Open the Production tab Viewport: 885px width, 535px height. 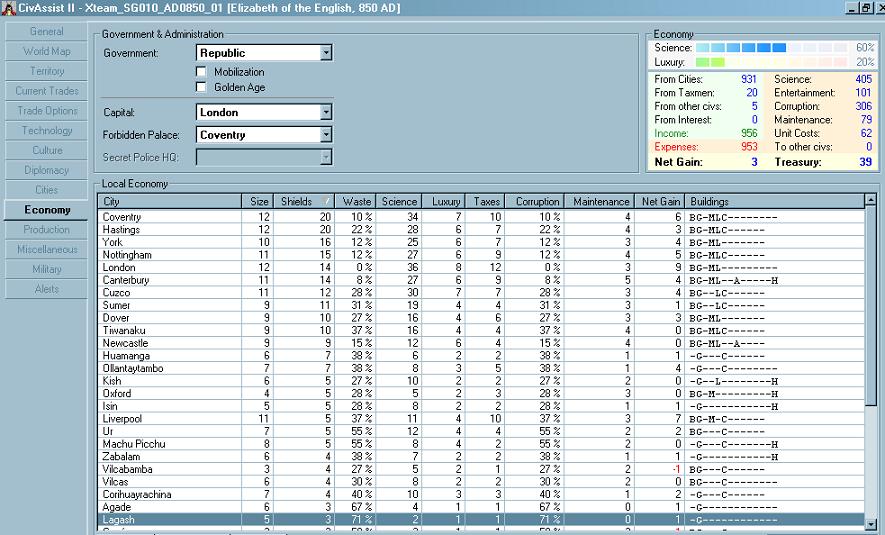46,230
